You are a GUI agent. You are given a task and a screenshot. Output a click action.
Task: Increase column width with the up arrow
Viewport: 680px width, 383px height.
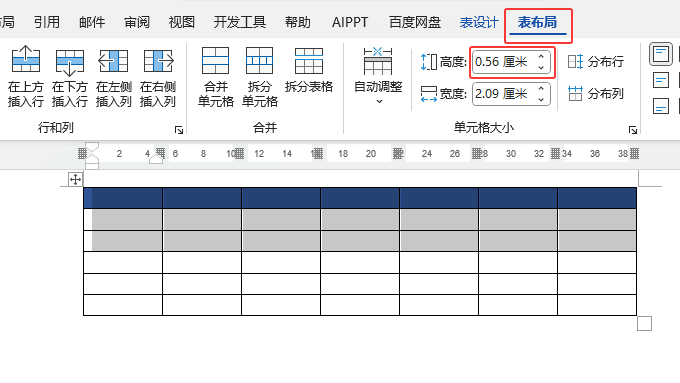[541, 88]
